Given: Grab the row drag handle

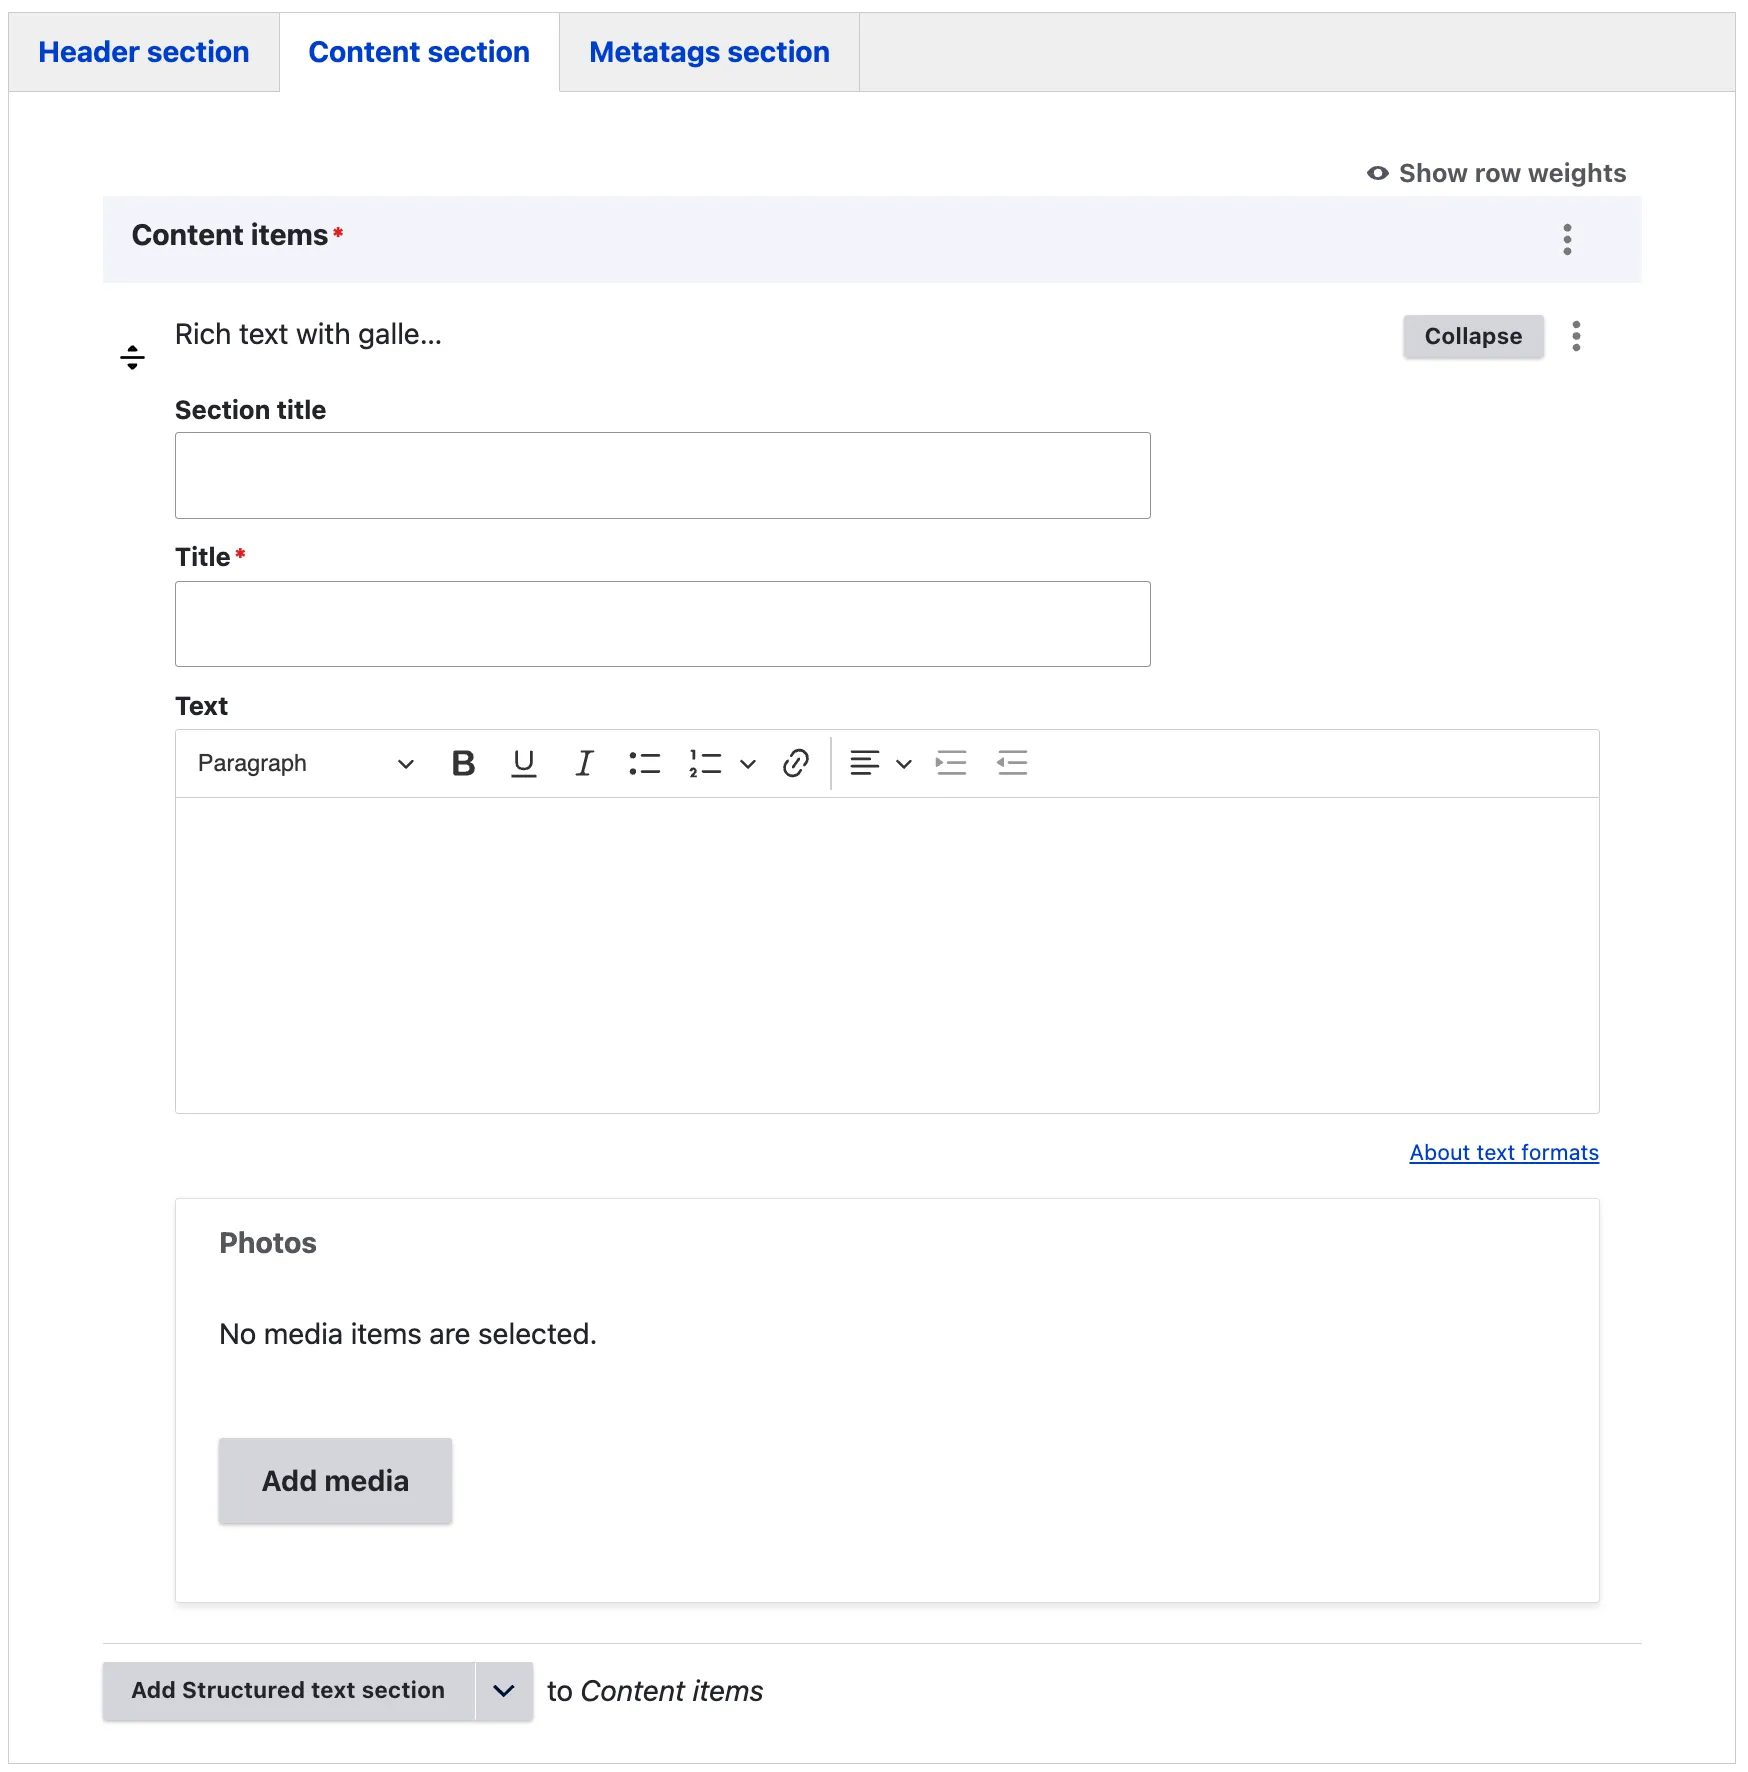Looking at the screenshot, I should pyautogui.click(x=132, y=357).
